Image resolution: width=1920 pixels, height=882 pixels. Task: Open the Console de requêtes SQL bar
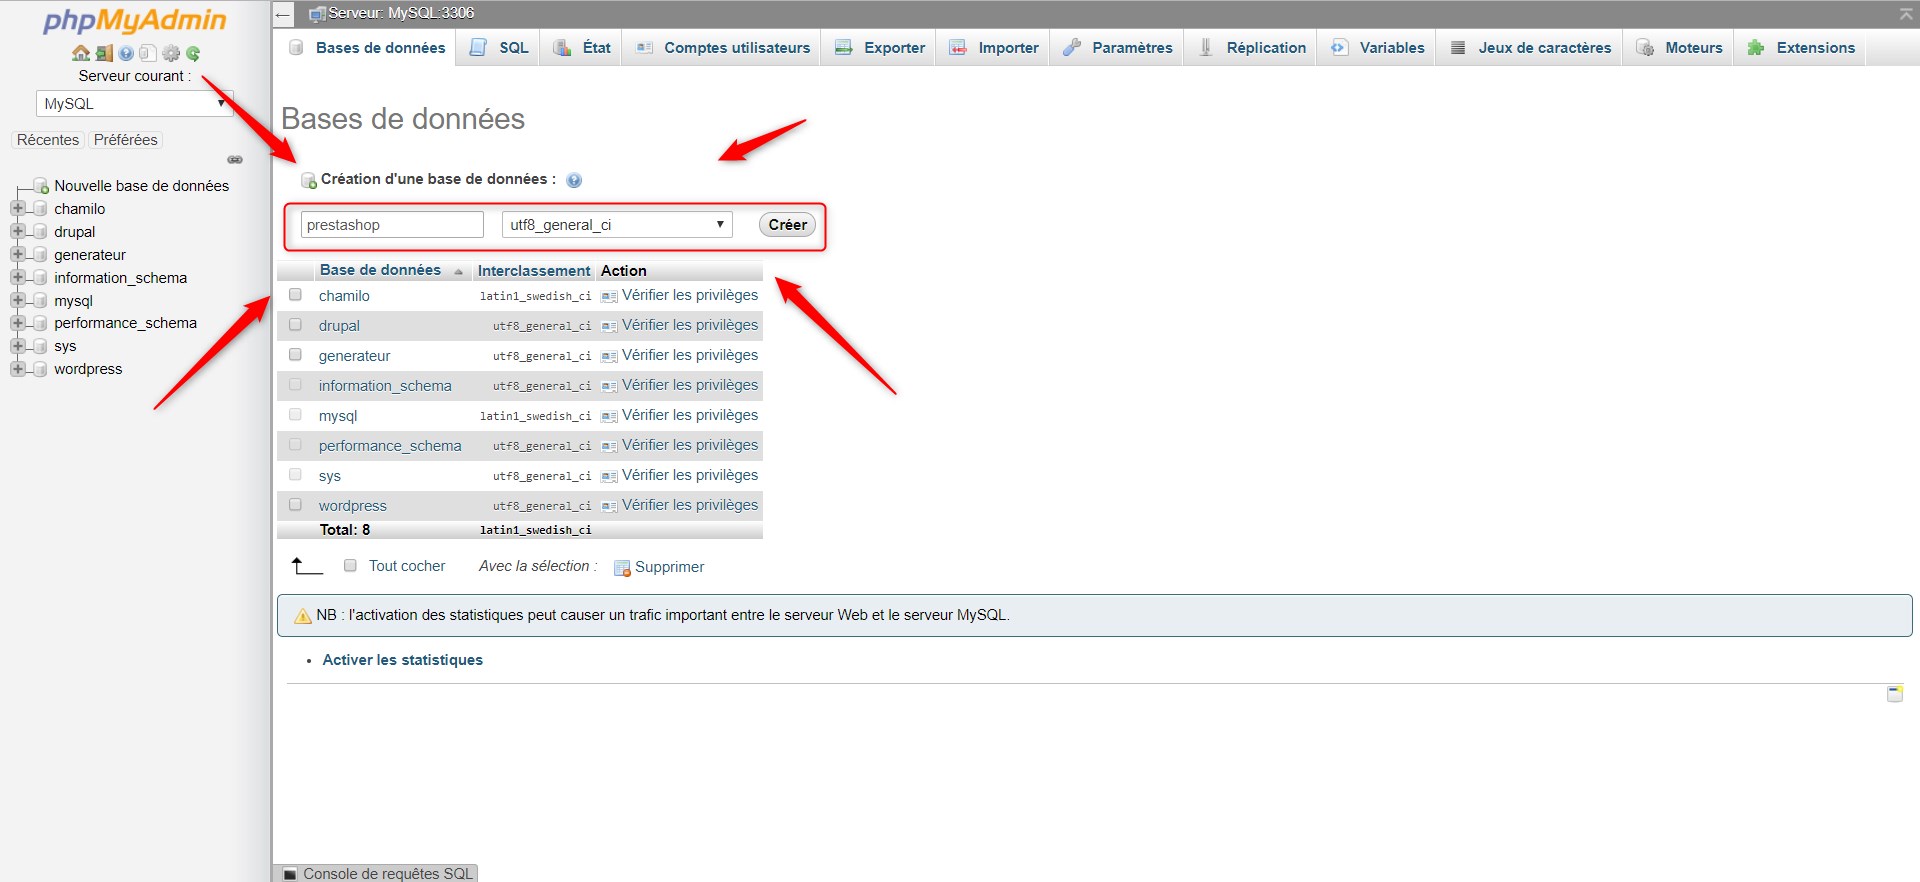[x=378, y=874]
